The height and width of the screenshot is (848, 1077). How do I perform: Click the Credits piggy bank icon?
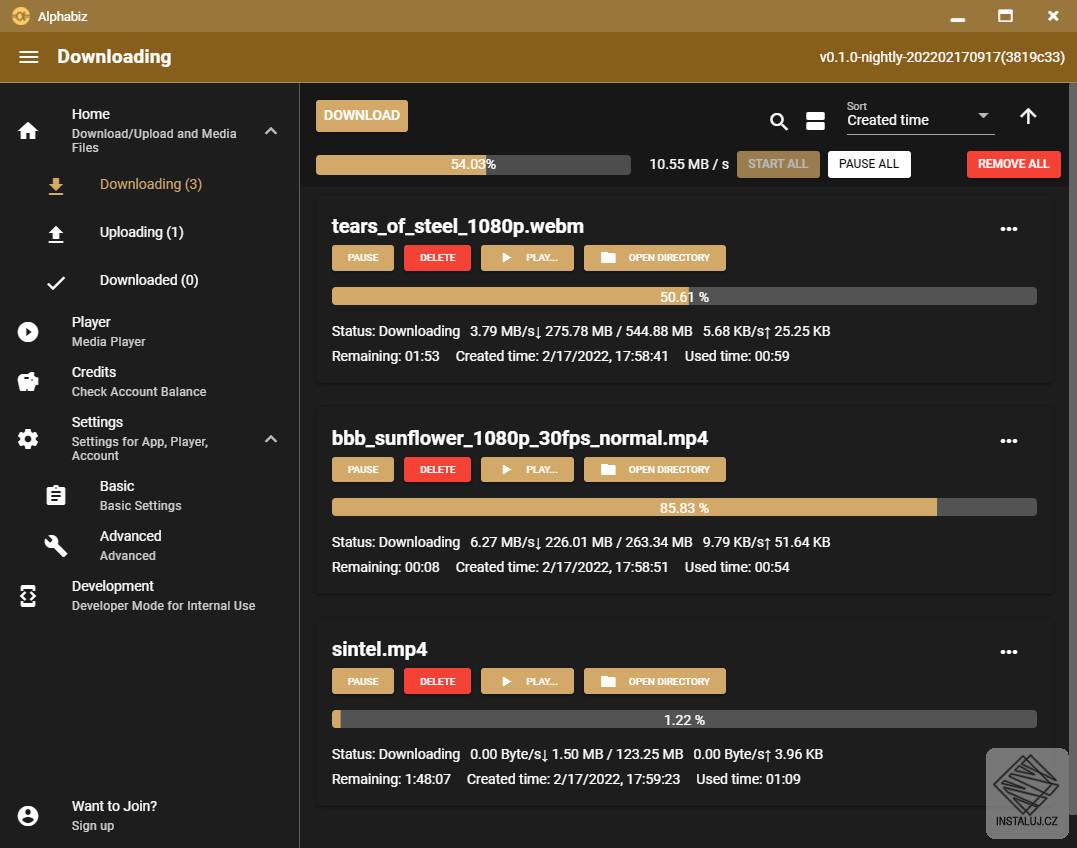tap(28, 382)
